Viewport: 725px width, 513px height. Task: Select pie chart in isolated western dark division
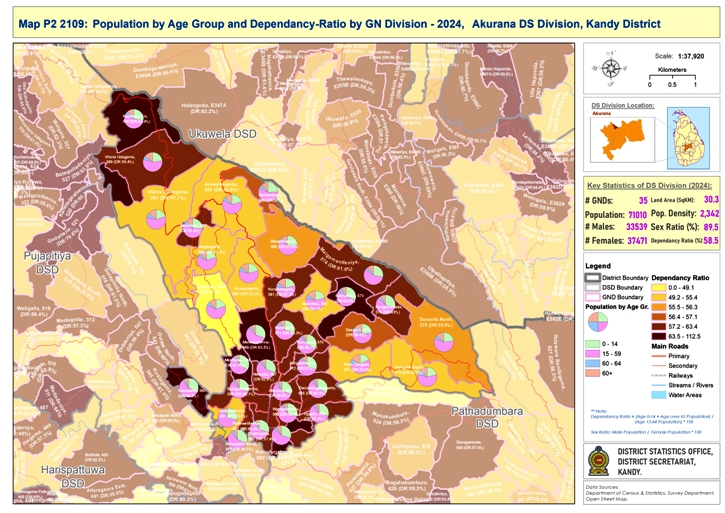(x=188, y=388)
